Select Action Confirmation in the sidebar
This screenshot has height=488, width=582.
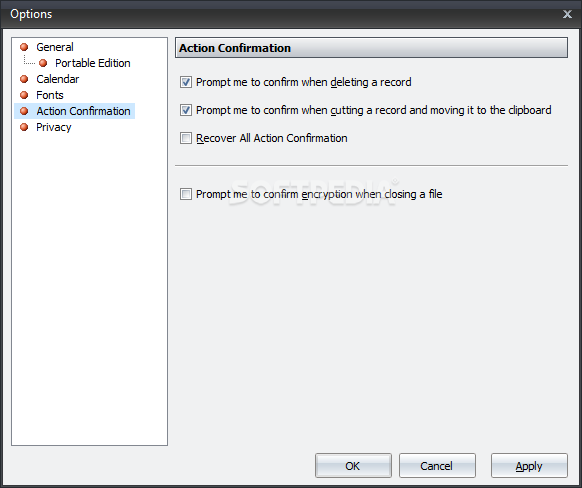tap(83, 111)
